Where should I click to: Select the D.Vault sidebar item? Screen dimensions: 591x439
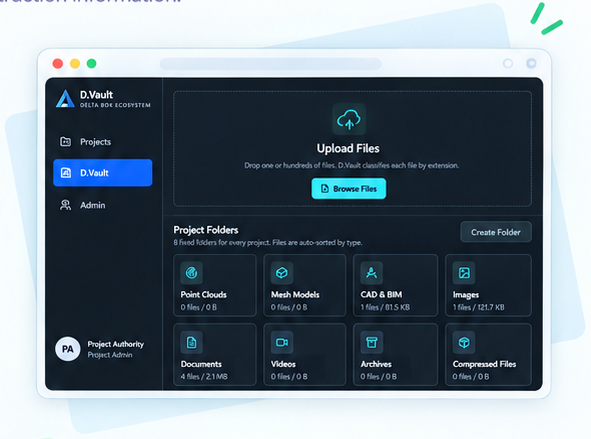click(103, 173)
